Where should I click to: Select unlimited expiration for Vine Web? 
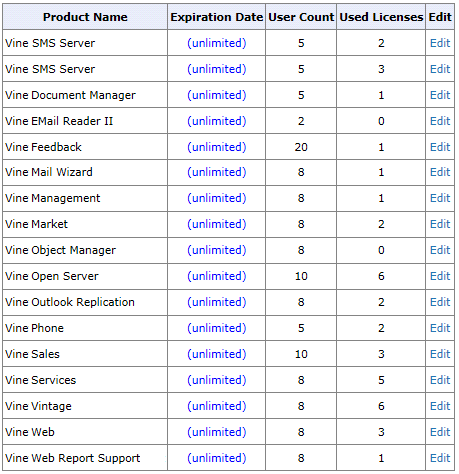(x=217, y=432)
